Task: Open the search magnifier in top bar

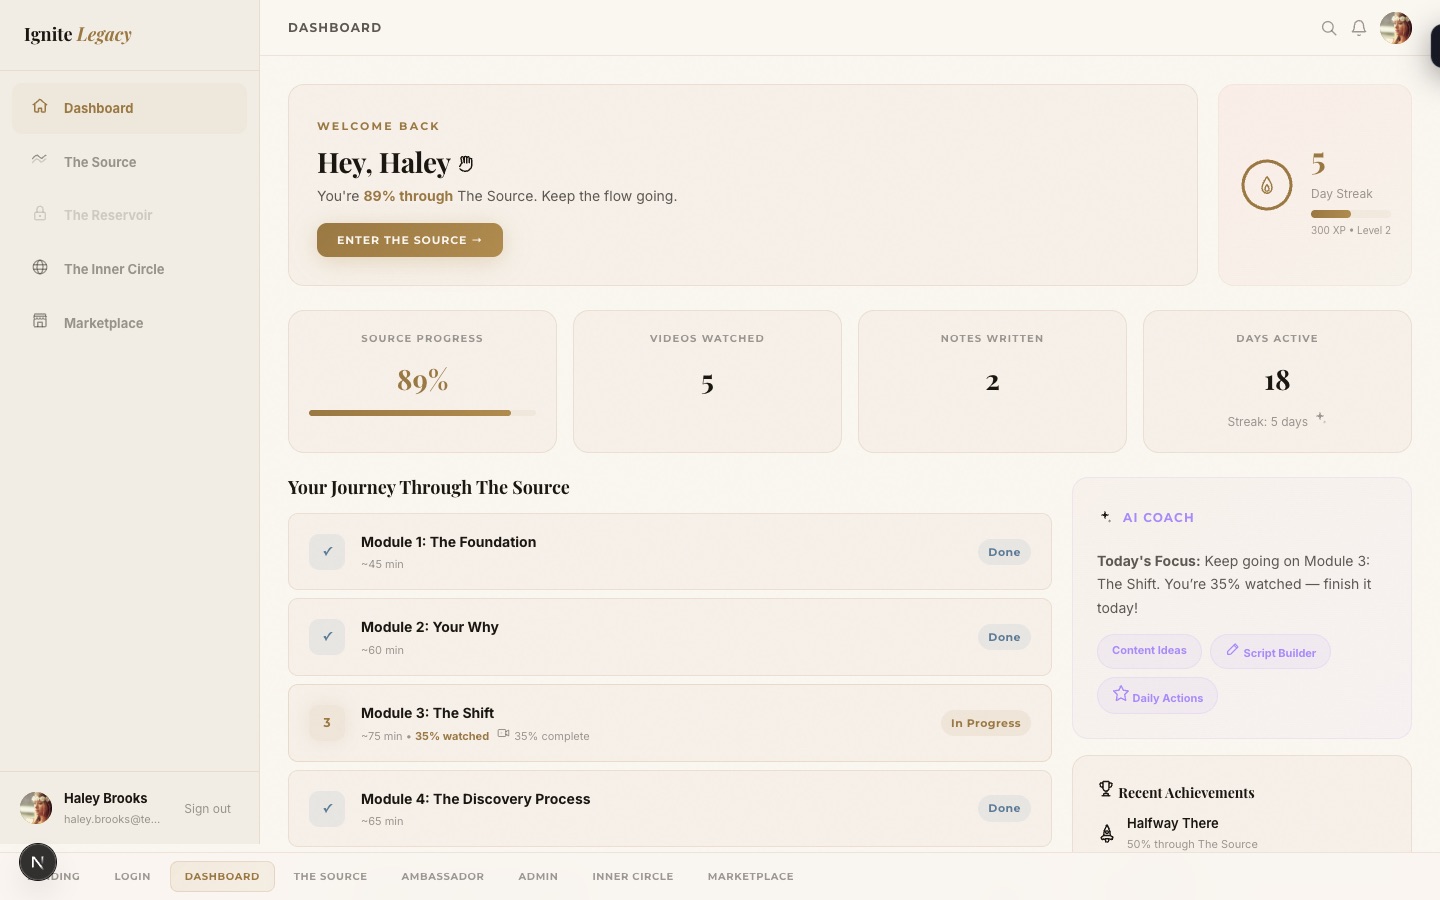Action: pos(1329,28)
